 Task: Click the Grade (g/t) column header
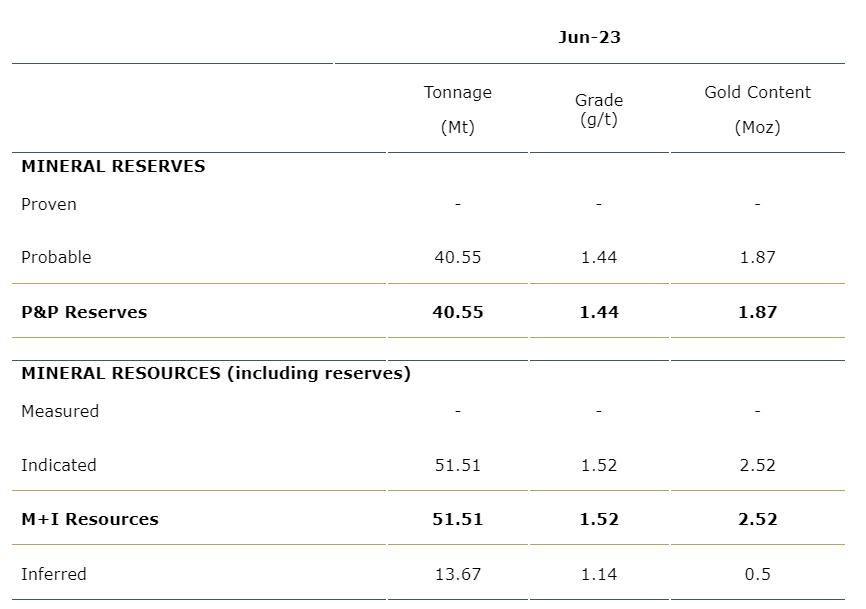pos(598,109)
